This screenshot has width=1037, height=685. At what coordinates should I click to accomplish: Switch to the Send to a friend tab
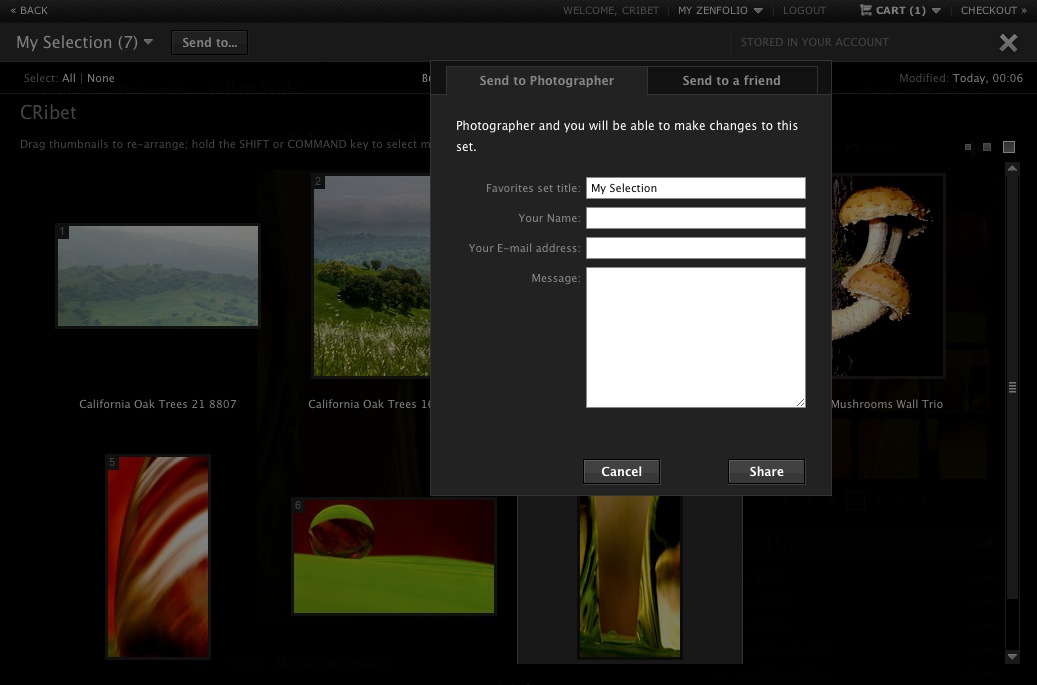[x=732, y=80]
